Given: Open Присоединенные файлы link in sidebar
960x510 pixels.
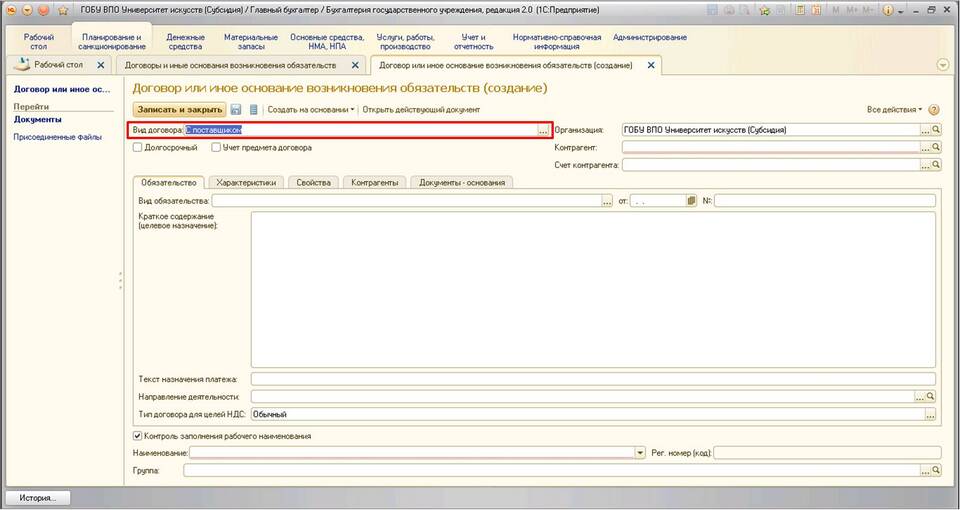Looking at the screenshot, I should (x=58, y=137).
